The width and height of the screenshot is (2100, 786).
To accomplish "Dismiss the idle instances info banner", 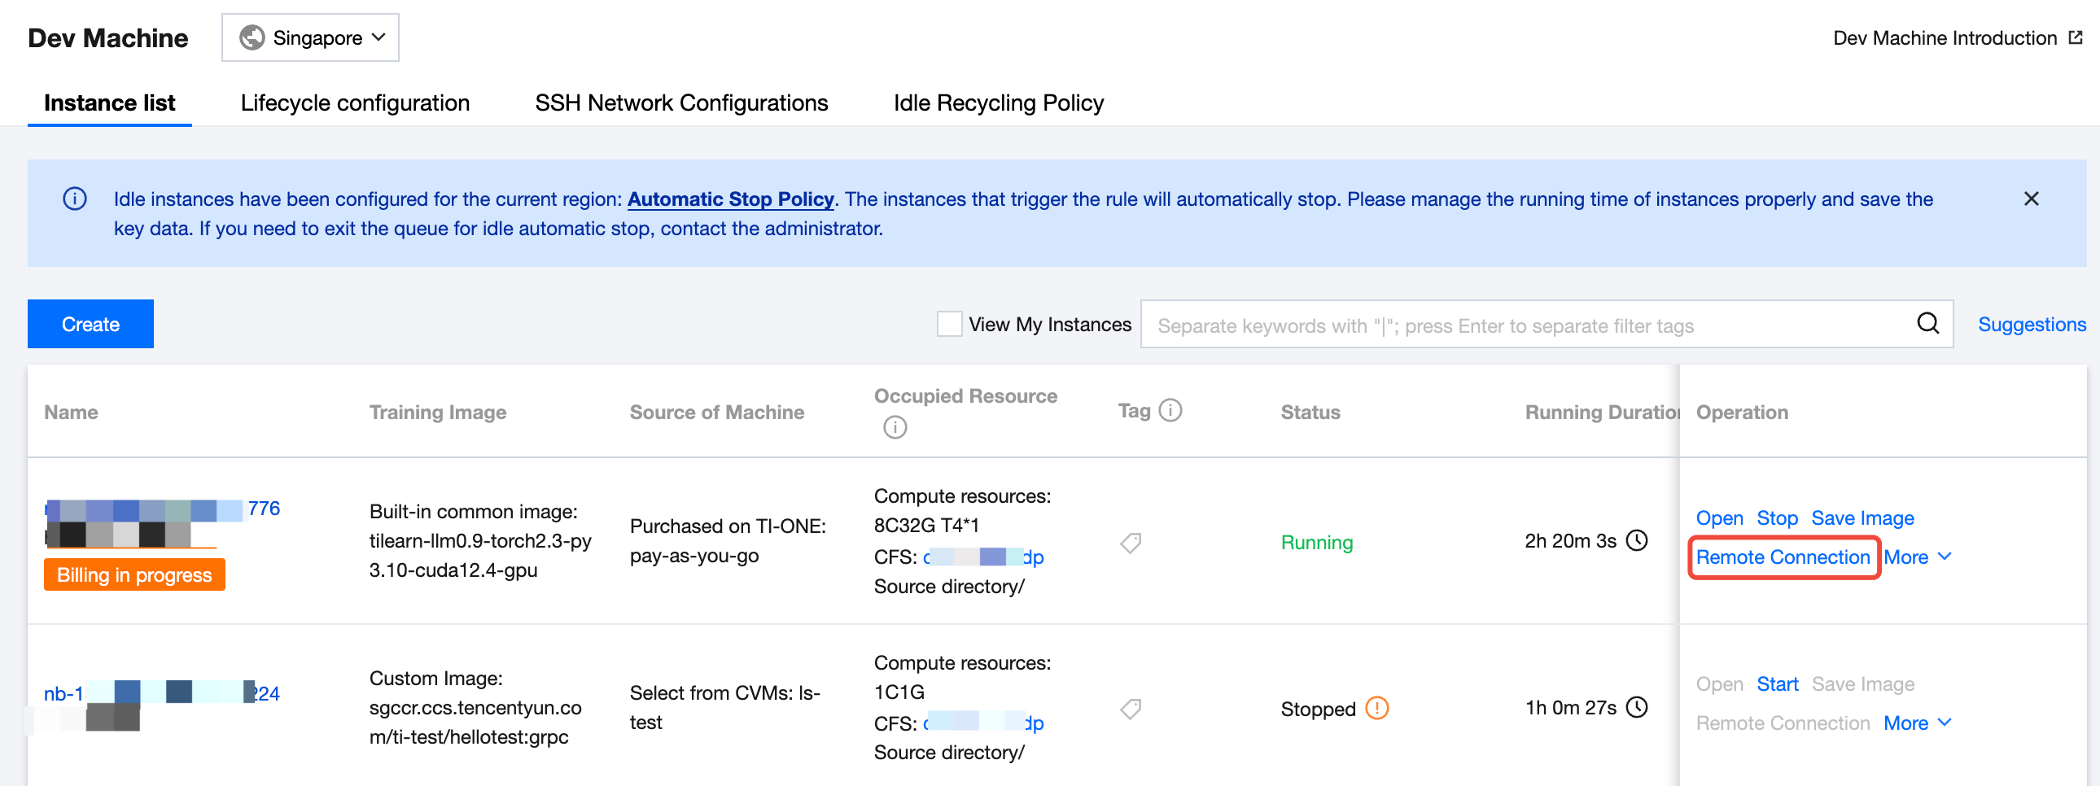I will tap(2031, 198).
